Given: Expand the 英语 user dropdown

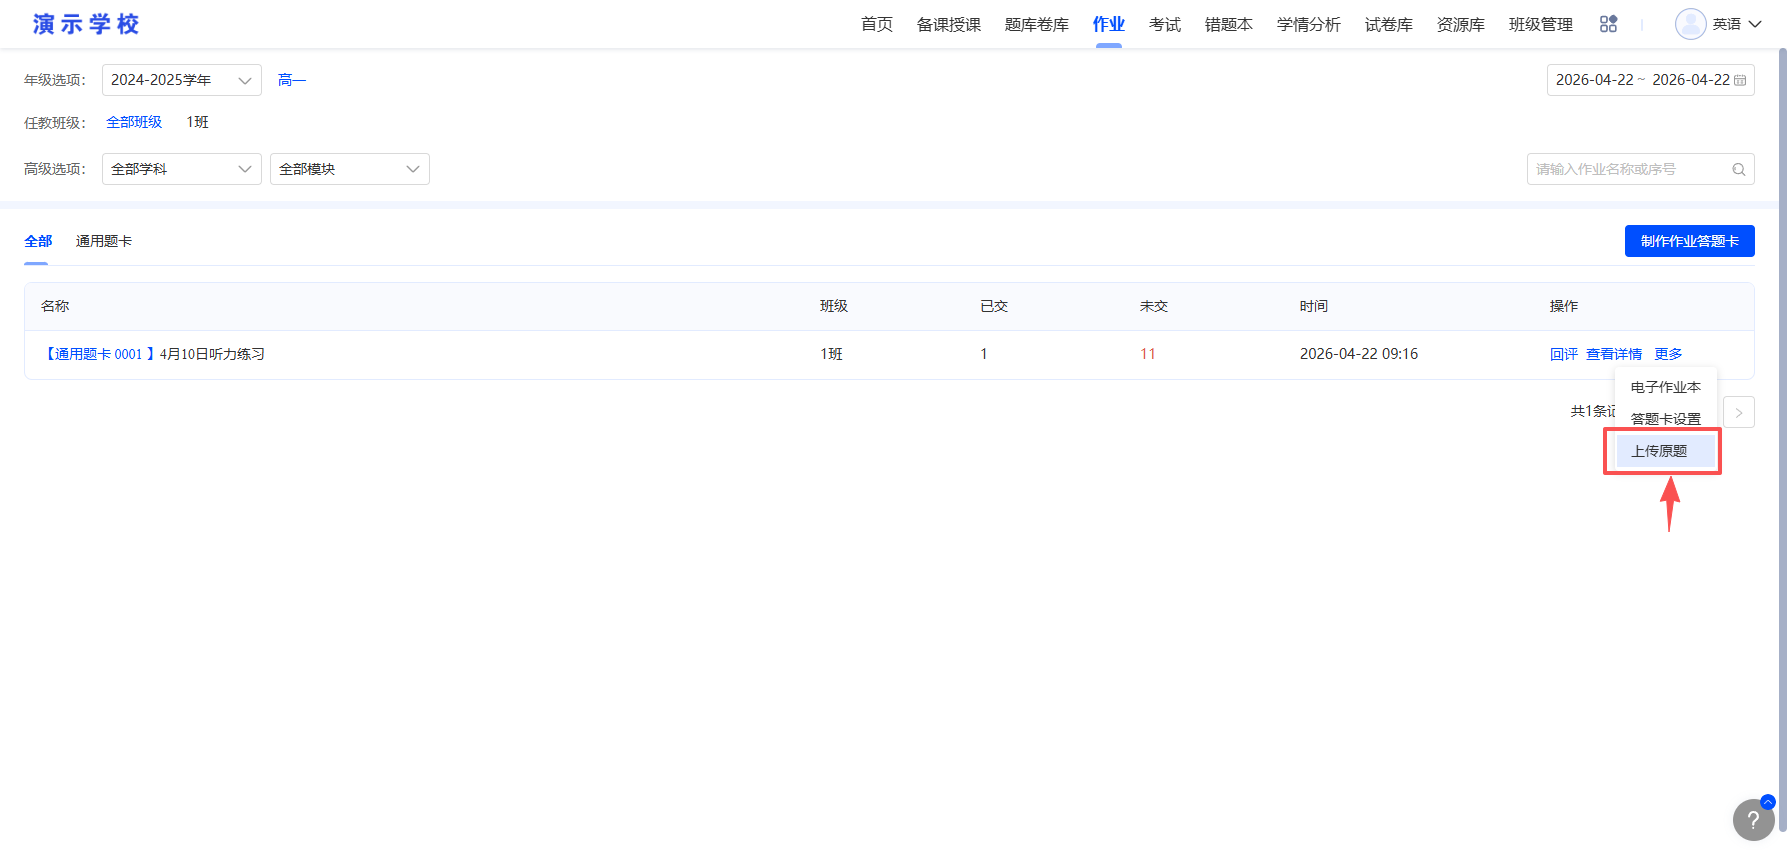Looking at the screenshot, I should point(1736,24).
